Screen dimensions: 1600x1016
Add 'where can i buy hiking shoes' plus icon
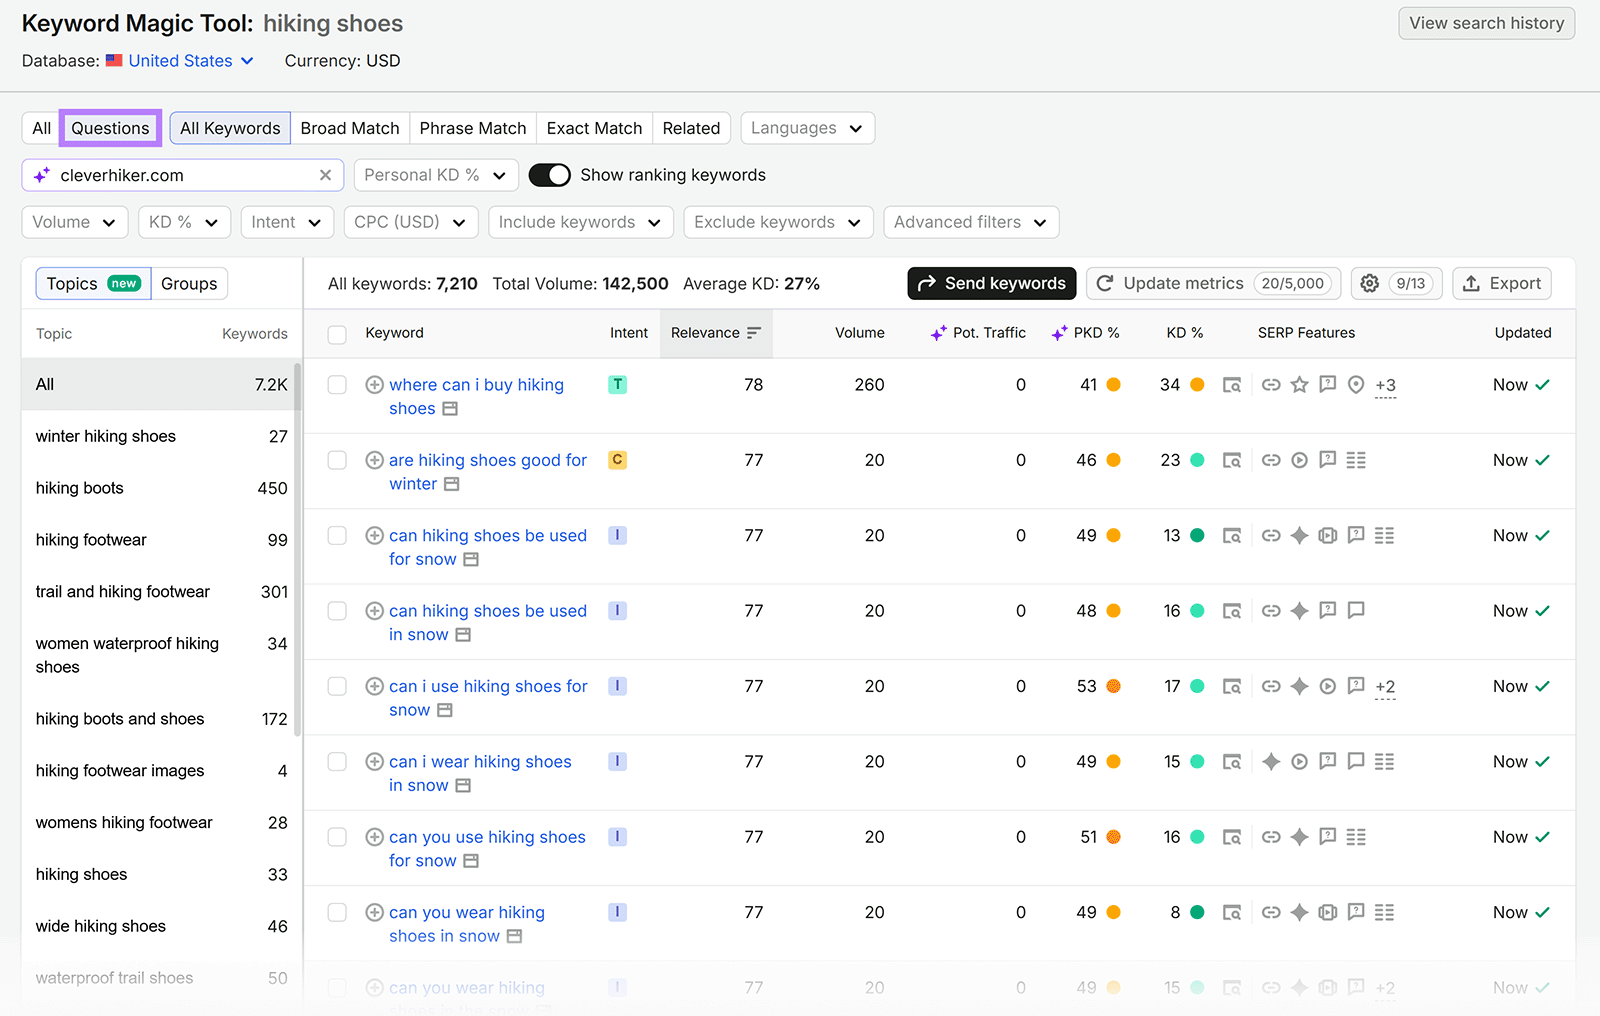click(374, 385)
